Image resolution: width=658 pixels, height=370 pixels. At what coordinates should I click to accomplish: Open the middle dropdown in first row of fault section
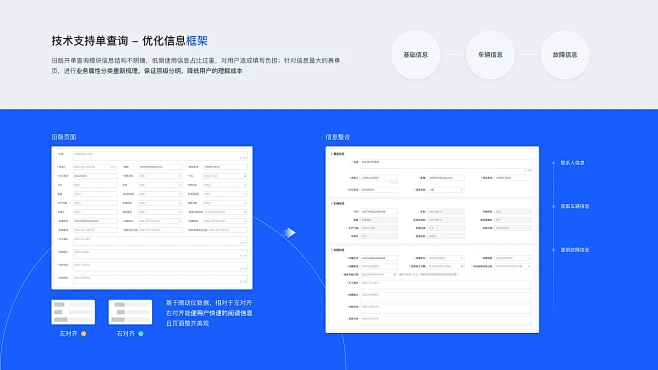click(446, 258)
